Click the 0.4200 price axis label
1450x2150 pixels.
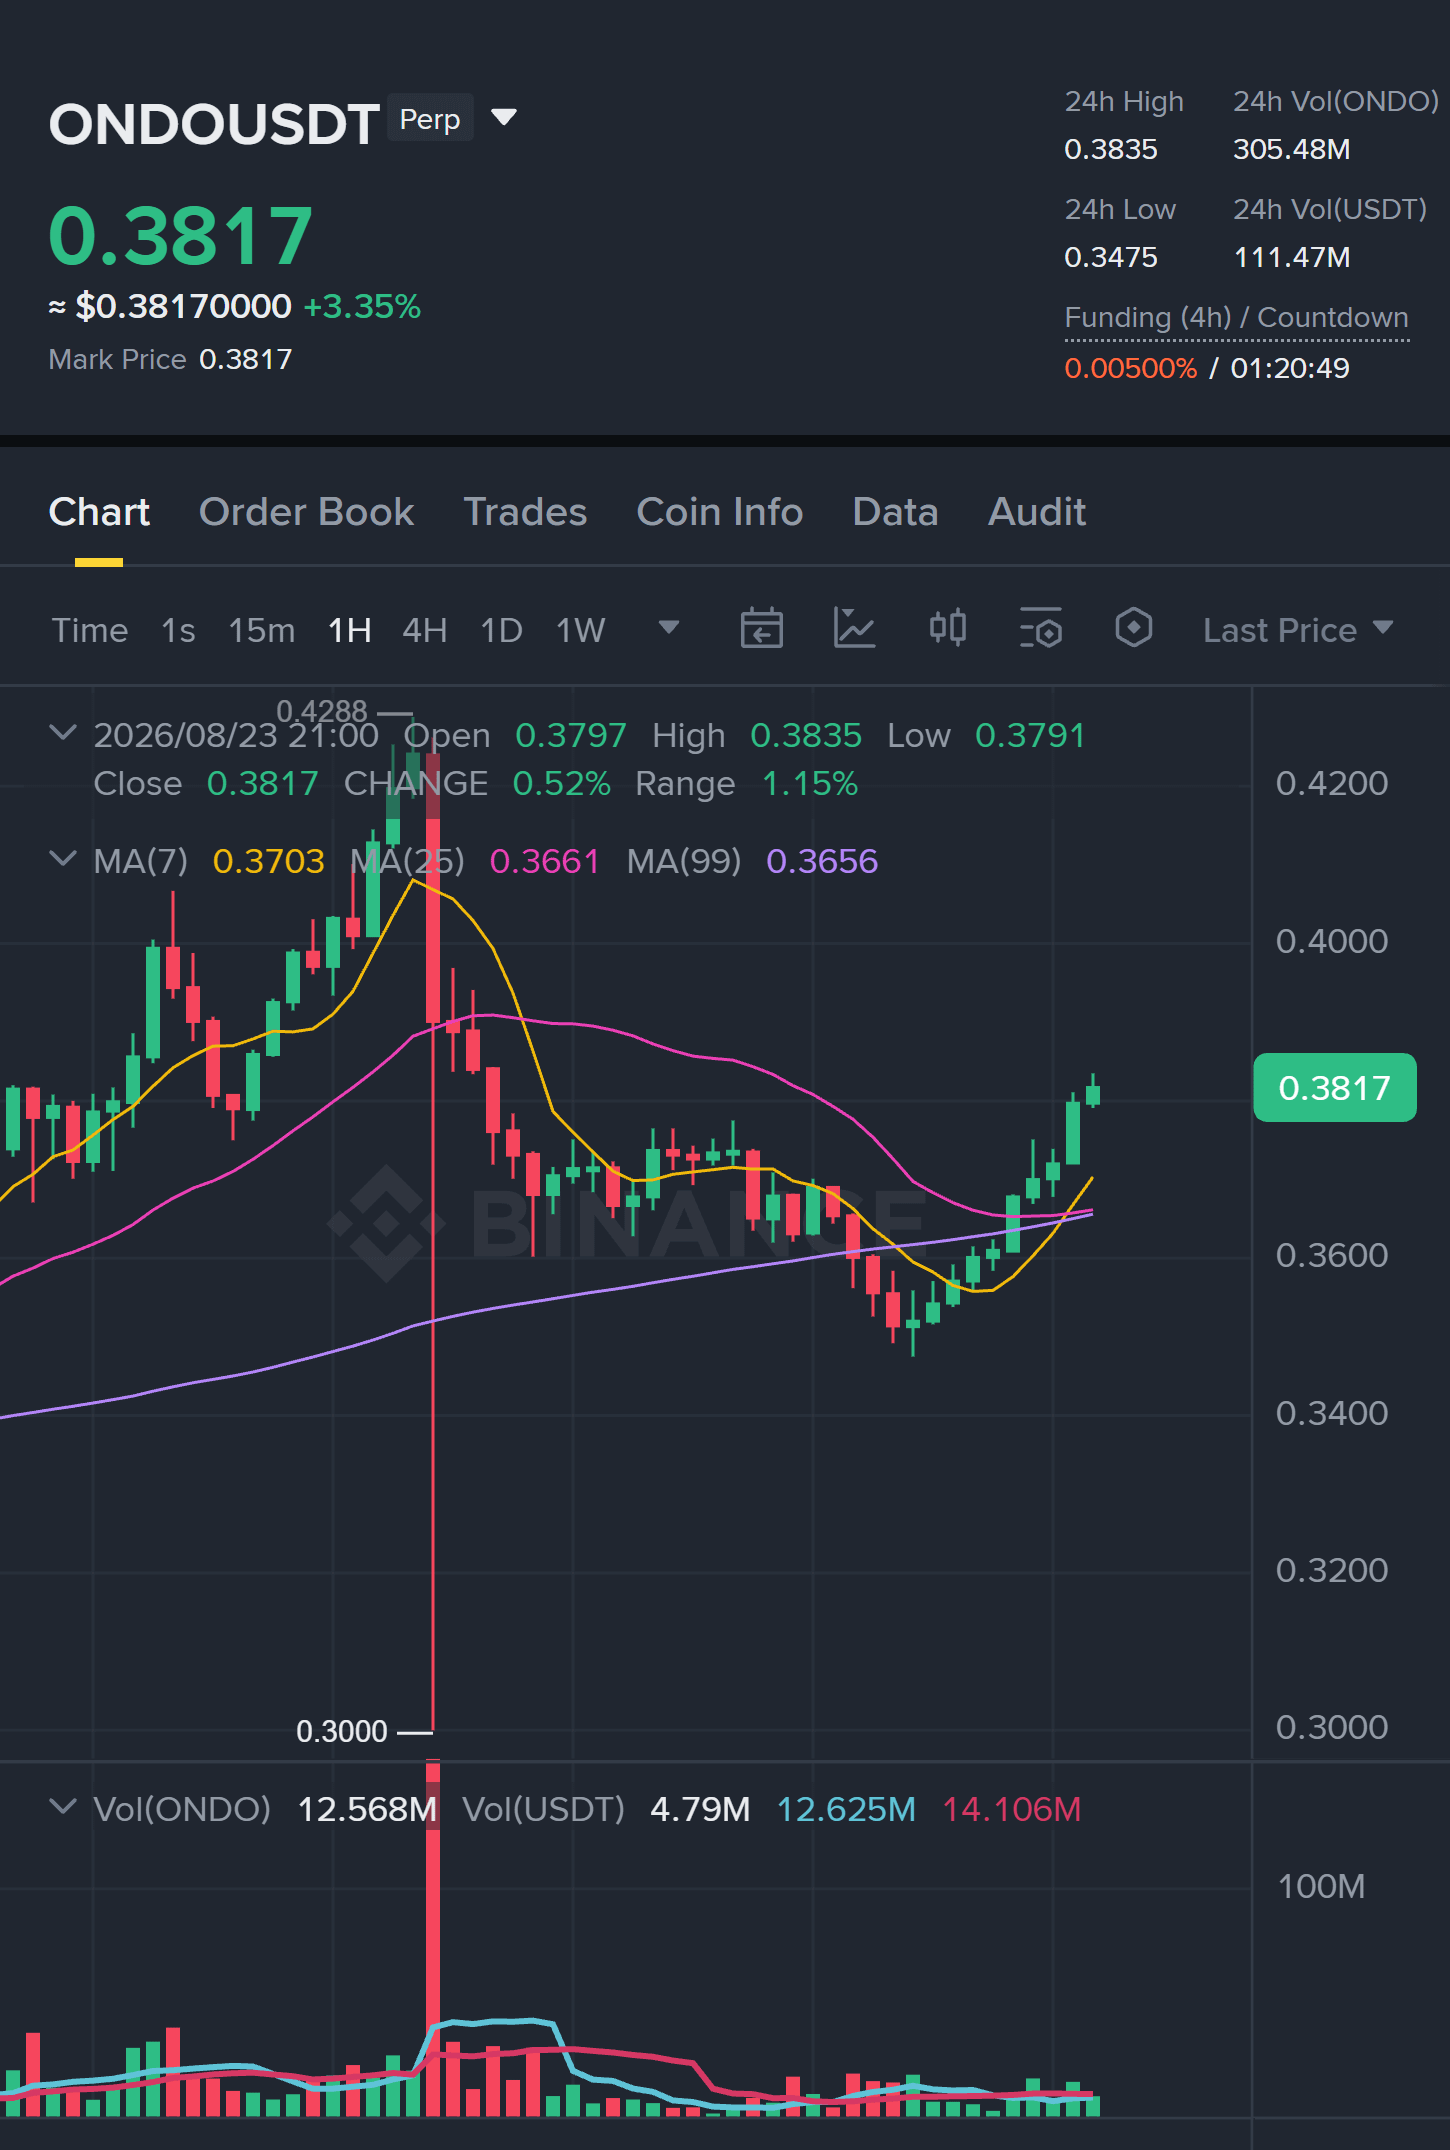click(1332, 783)
